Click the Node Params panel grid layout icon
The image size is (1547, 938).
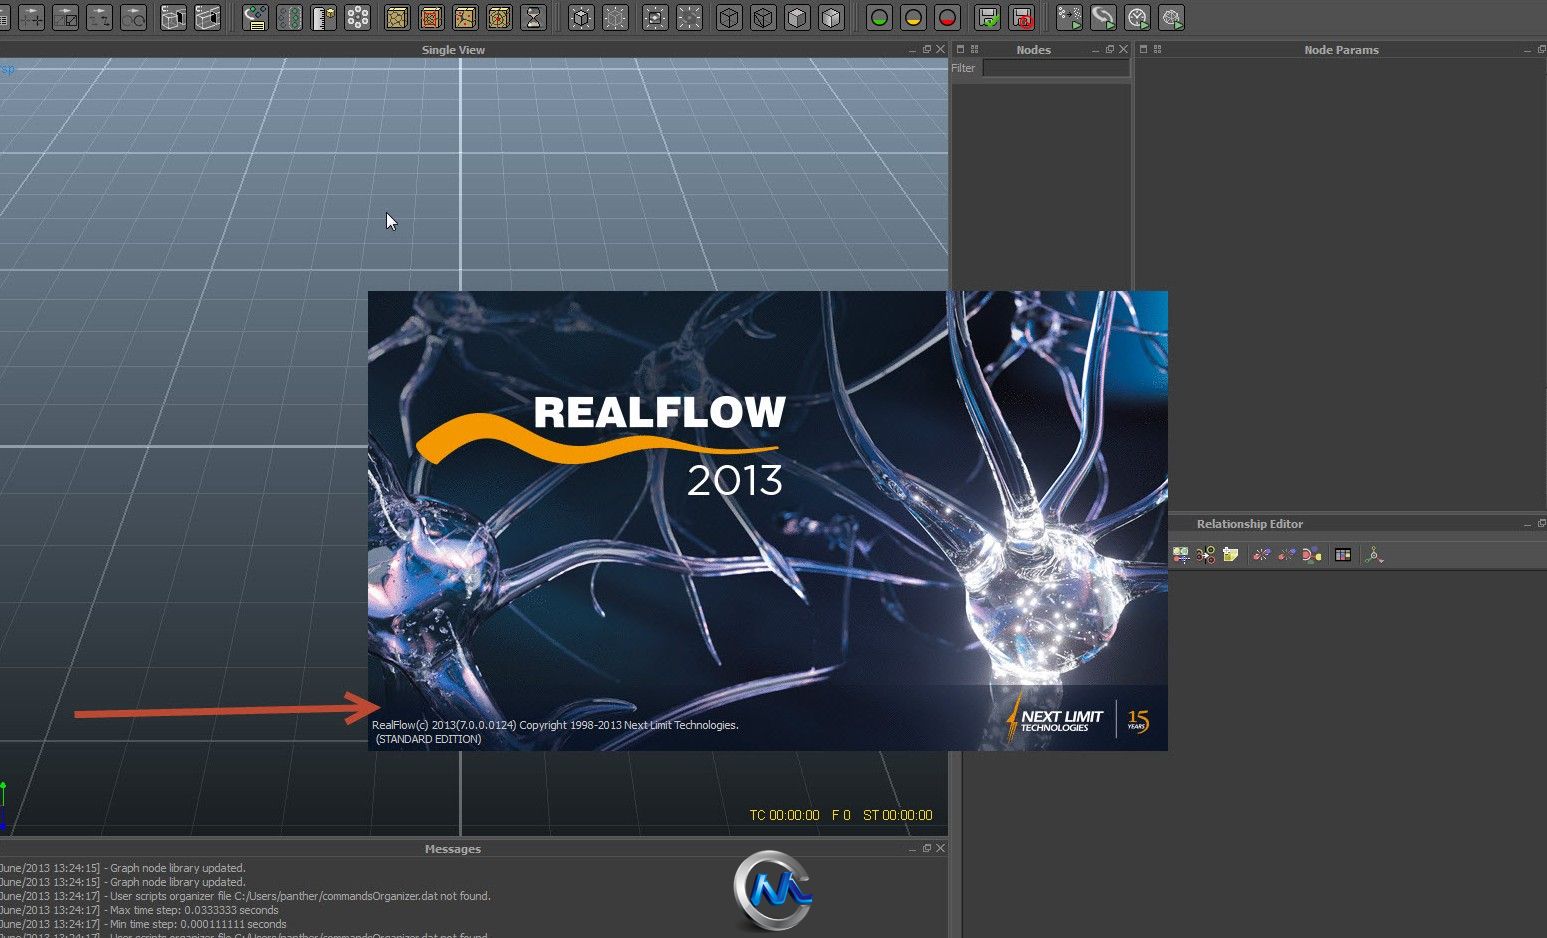(x=1158, y=49)
